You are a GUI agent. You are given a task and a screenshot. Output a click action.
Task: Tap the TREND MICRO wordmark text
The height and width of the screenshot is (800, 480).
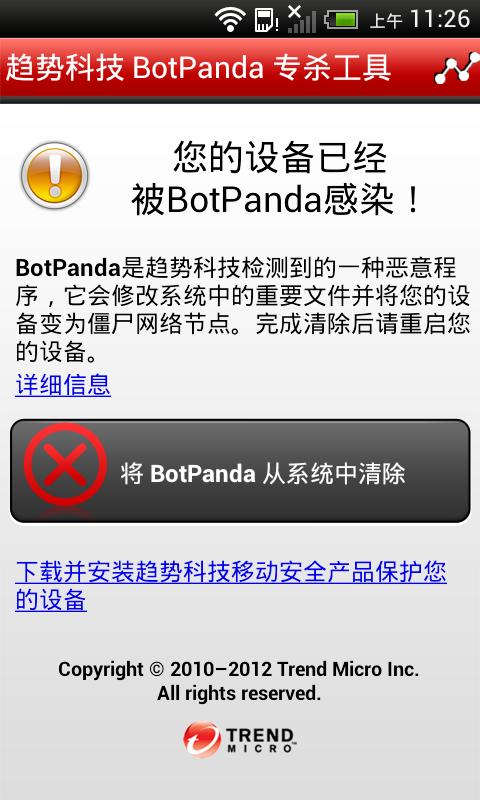pyautogui.click(x=260, y=740)
